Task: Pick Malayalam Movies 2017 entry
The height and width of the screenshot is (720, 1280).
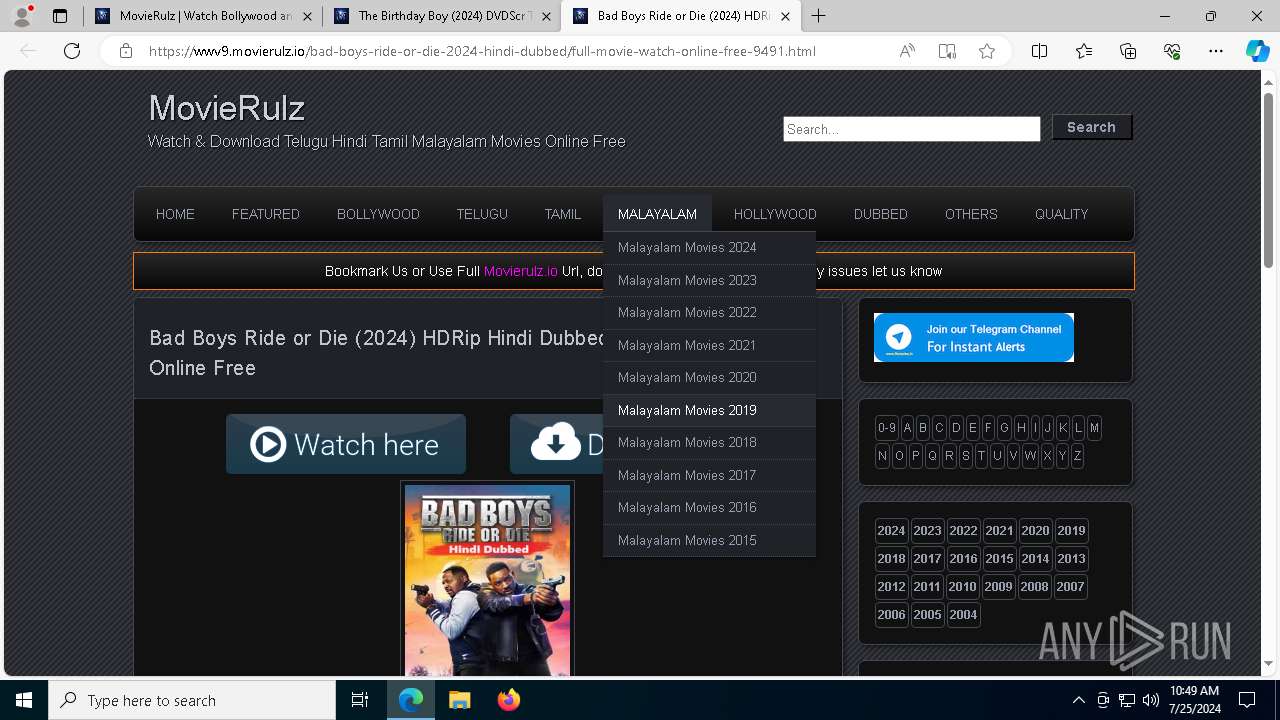Action: coord(709,475)
